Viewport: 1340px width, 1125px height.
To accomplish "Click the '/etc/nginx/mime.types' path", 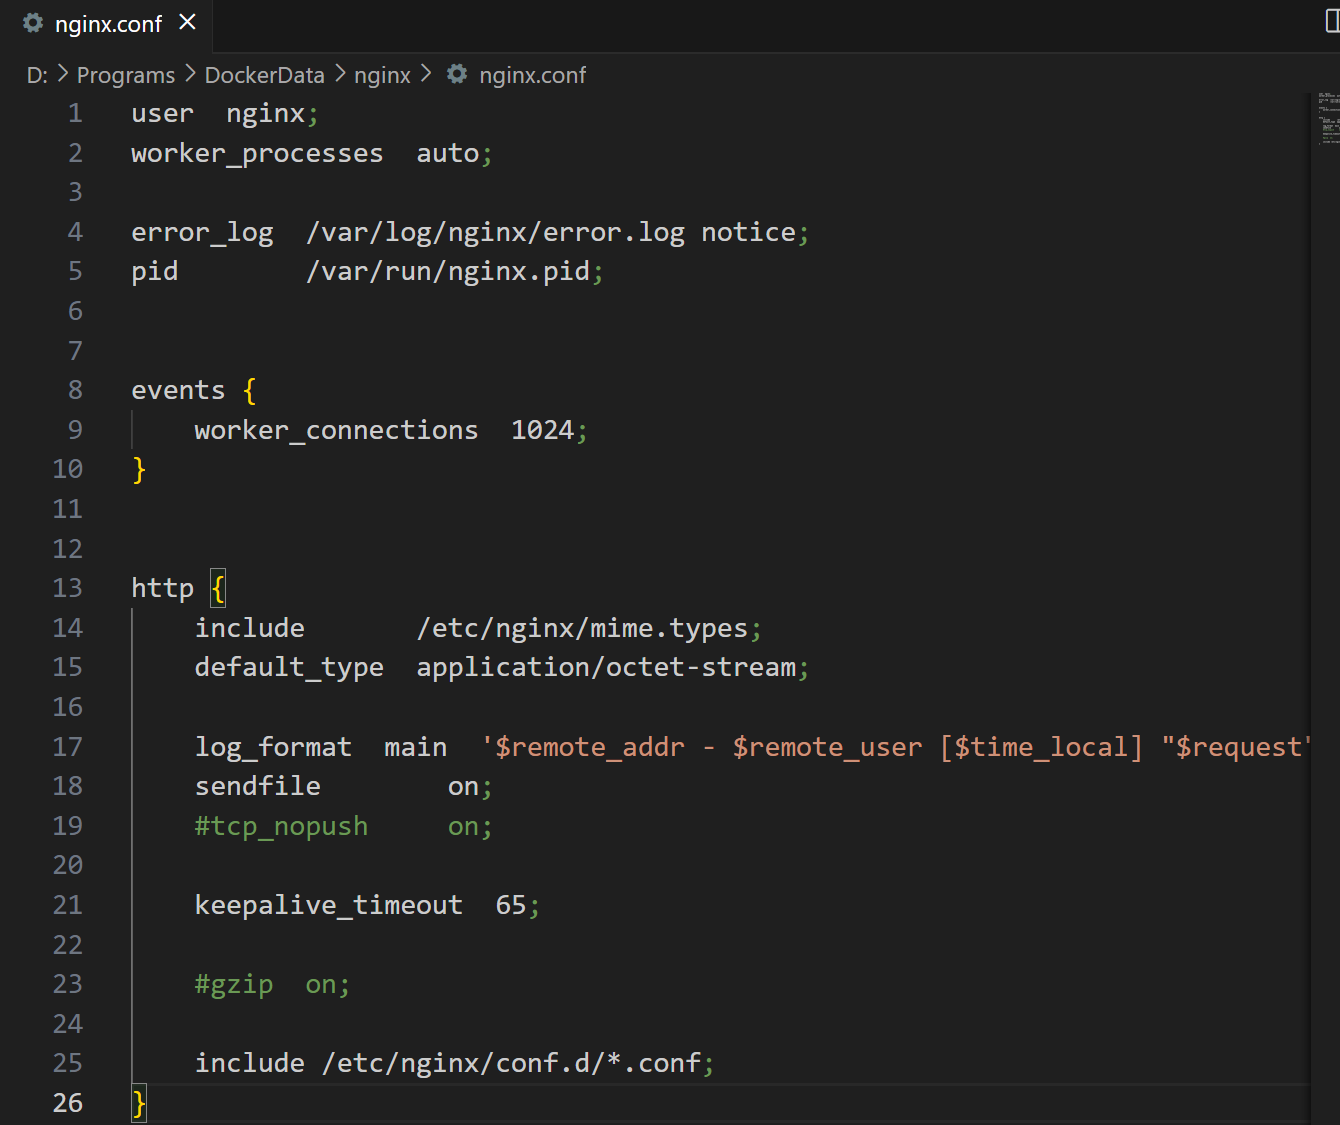I will point(582,629).
